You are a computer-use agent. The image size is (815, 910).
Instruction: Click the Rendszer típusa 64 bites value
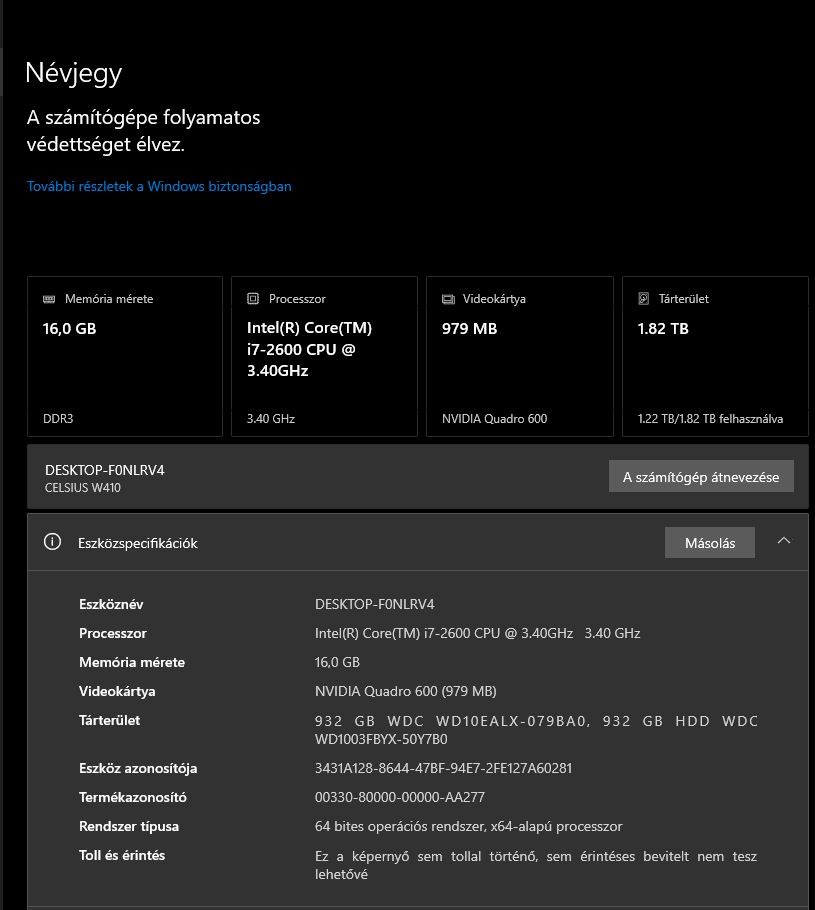point(468,826)
